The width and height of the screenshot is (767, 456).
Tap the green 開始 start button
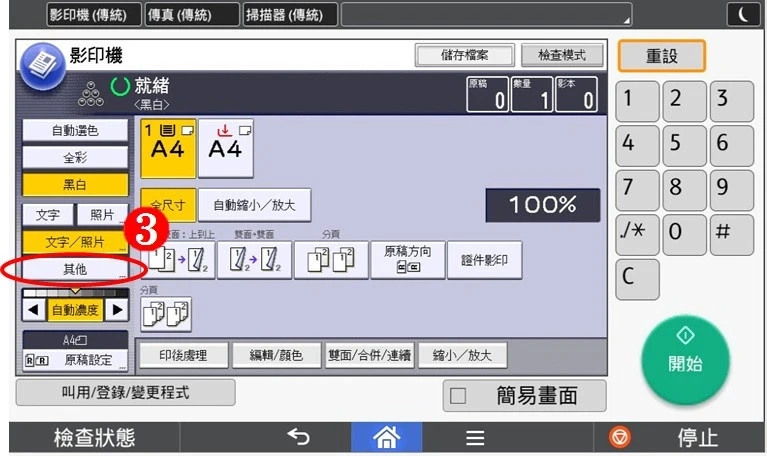(685, 360)
